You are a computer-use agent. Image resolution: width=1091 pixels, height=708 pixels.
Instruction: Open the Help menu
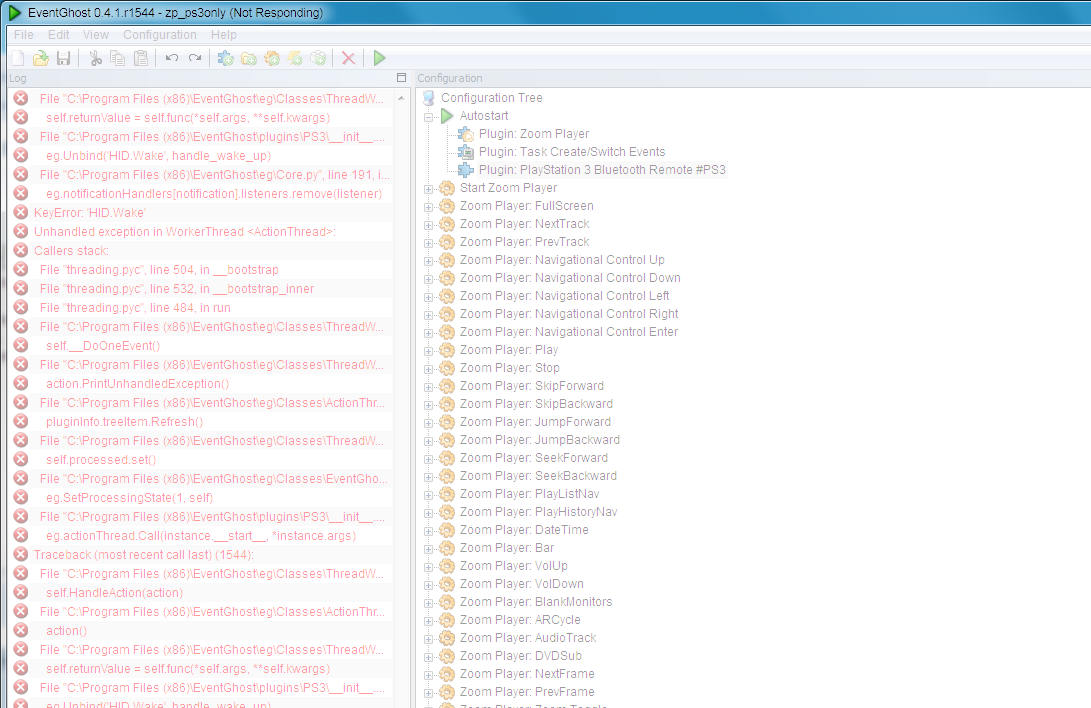click(223, 35)
